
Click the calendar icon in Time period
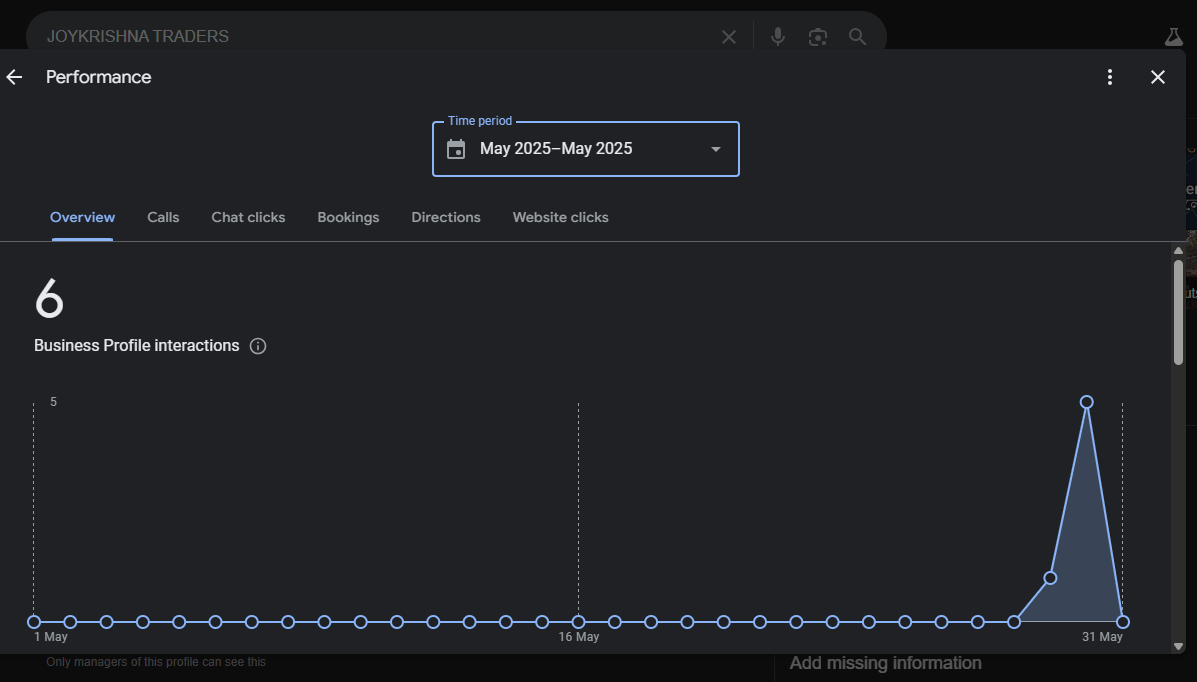click(x=456, y=149)
